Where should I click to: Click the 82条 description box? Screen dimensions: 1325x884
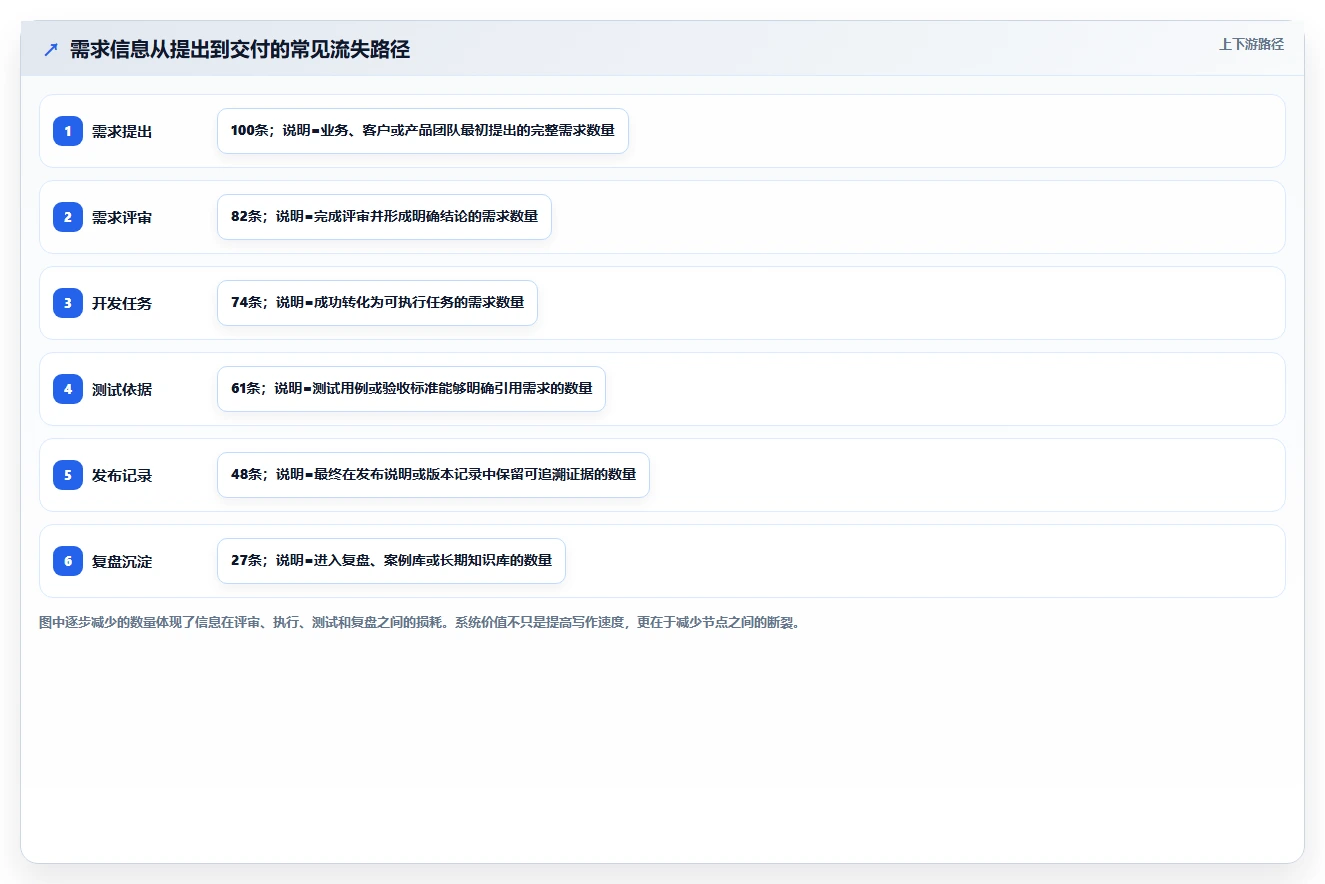(x=384, y=217)
